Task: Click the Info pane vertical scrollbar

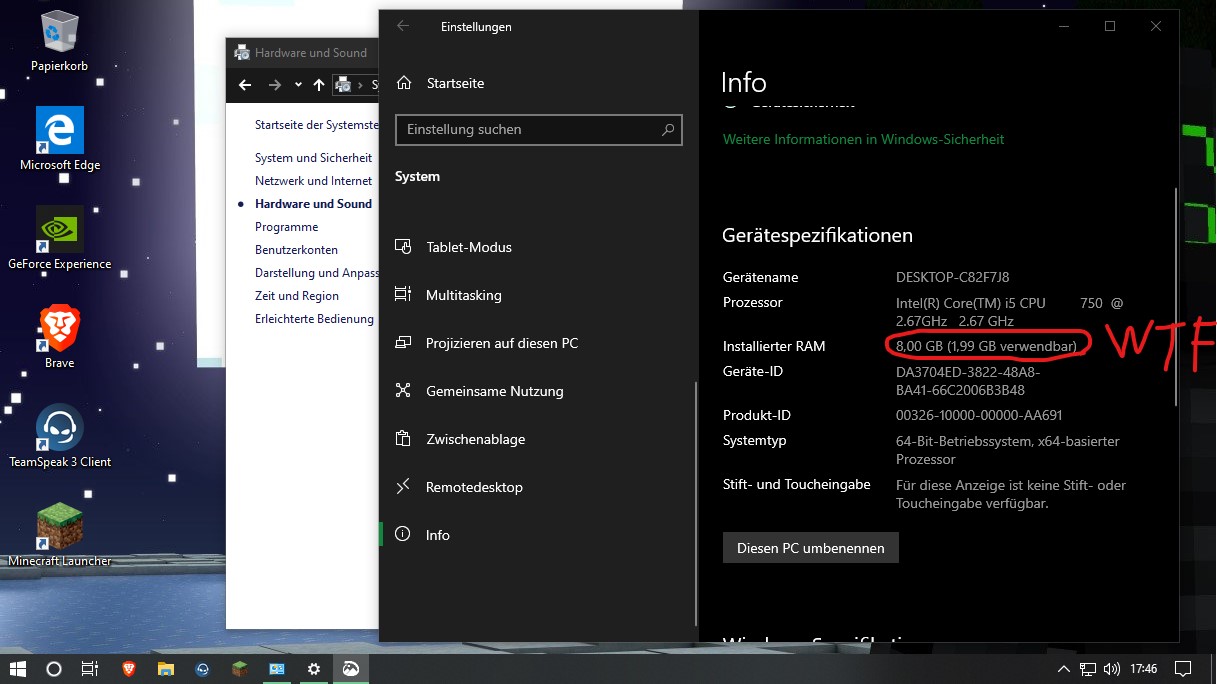Action: tap(1176, 297)
